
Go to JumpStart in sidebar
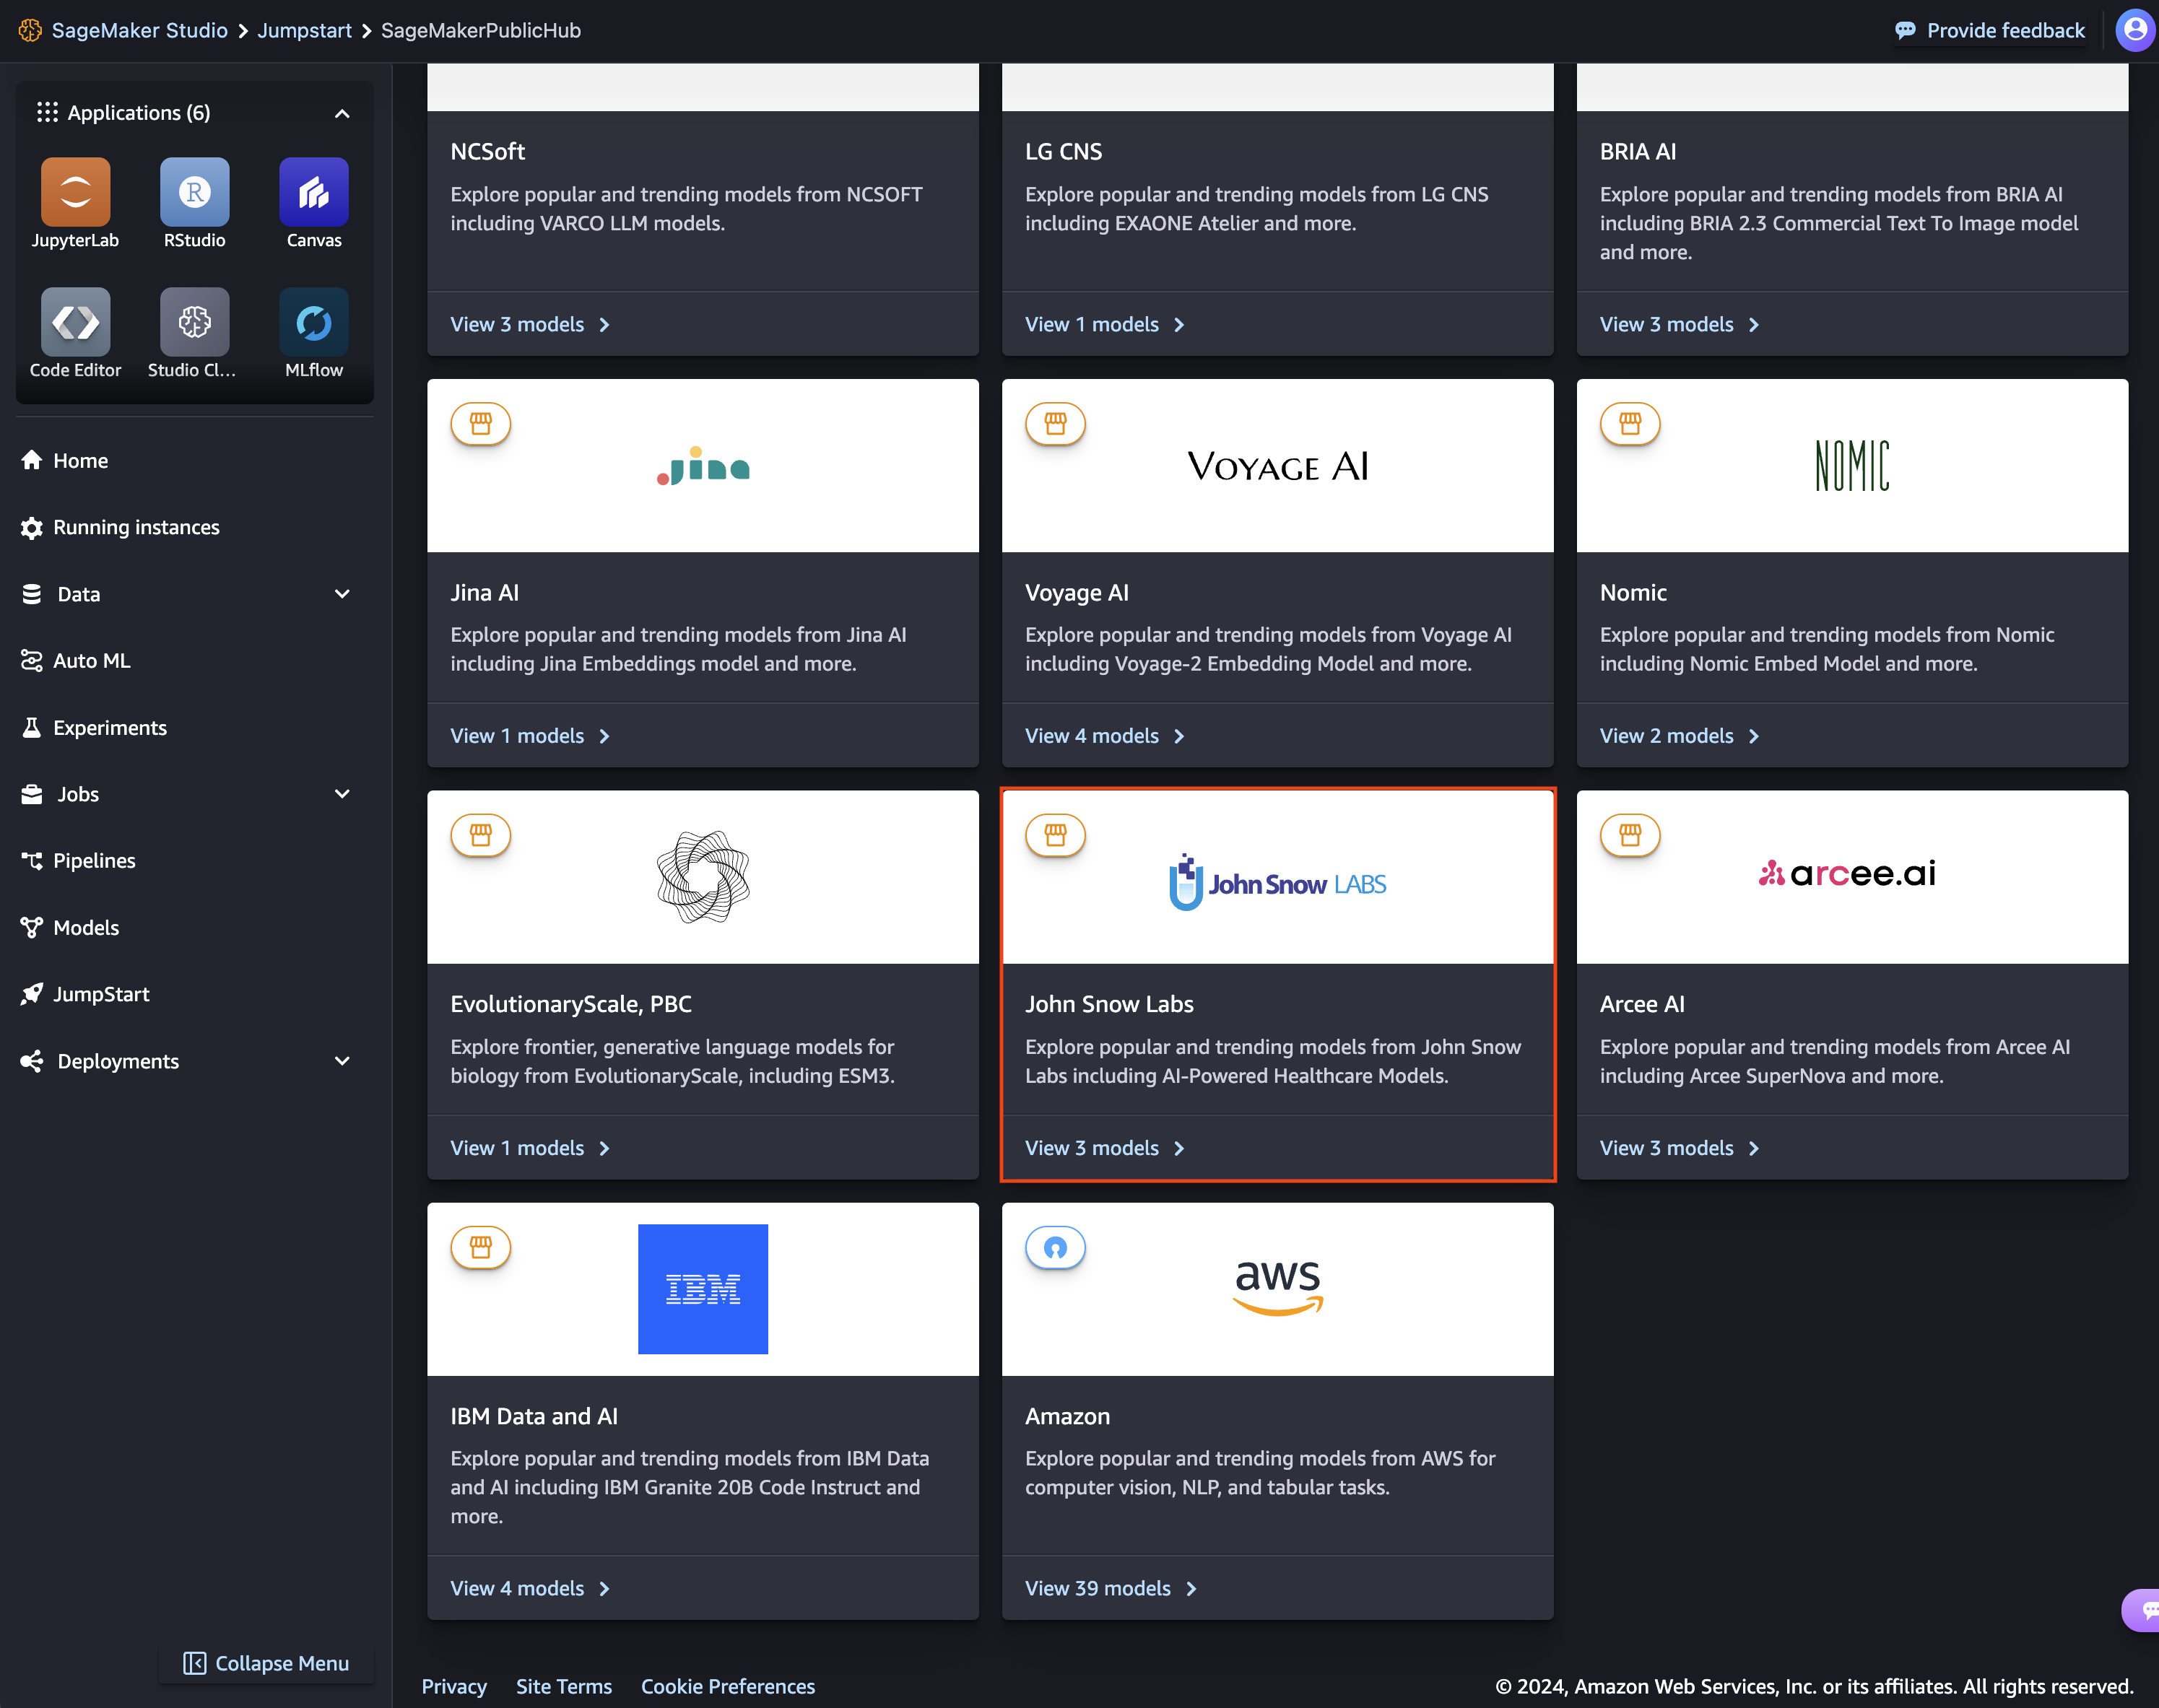click(101, 994)
